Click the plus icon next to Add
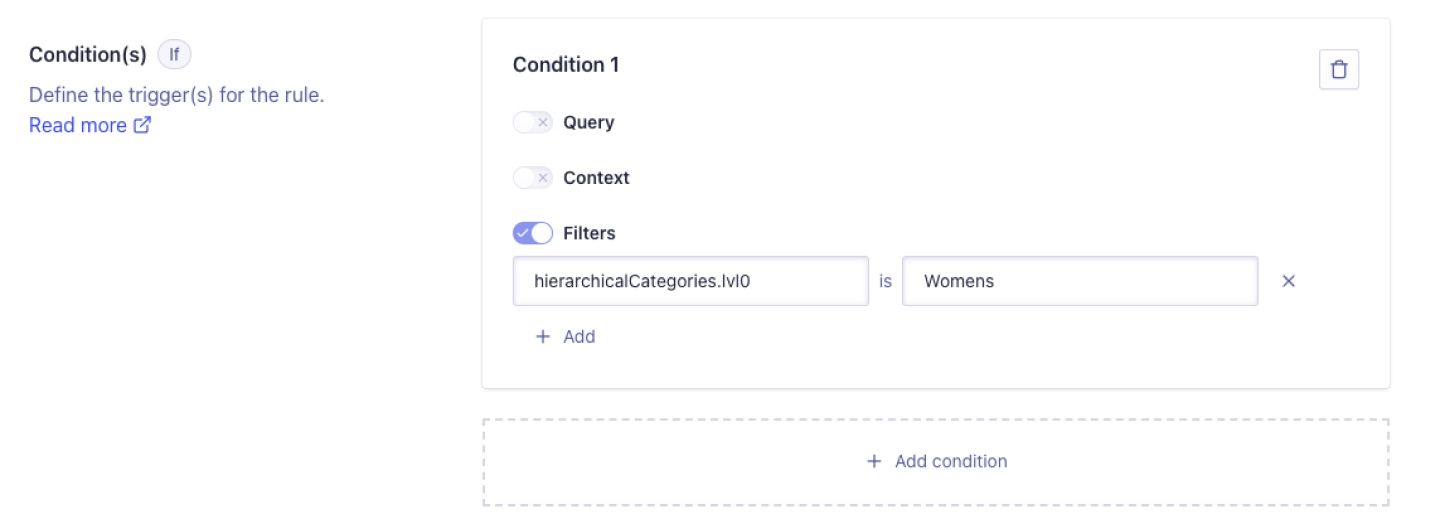Image resolution: width=1440 pixels, height=526 pixels. [543, 337]
